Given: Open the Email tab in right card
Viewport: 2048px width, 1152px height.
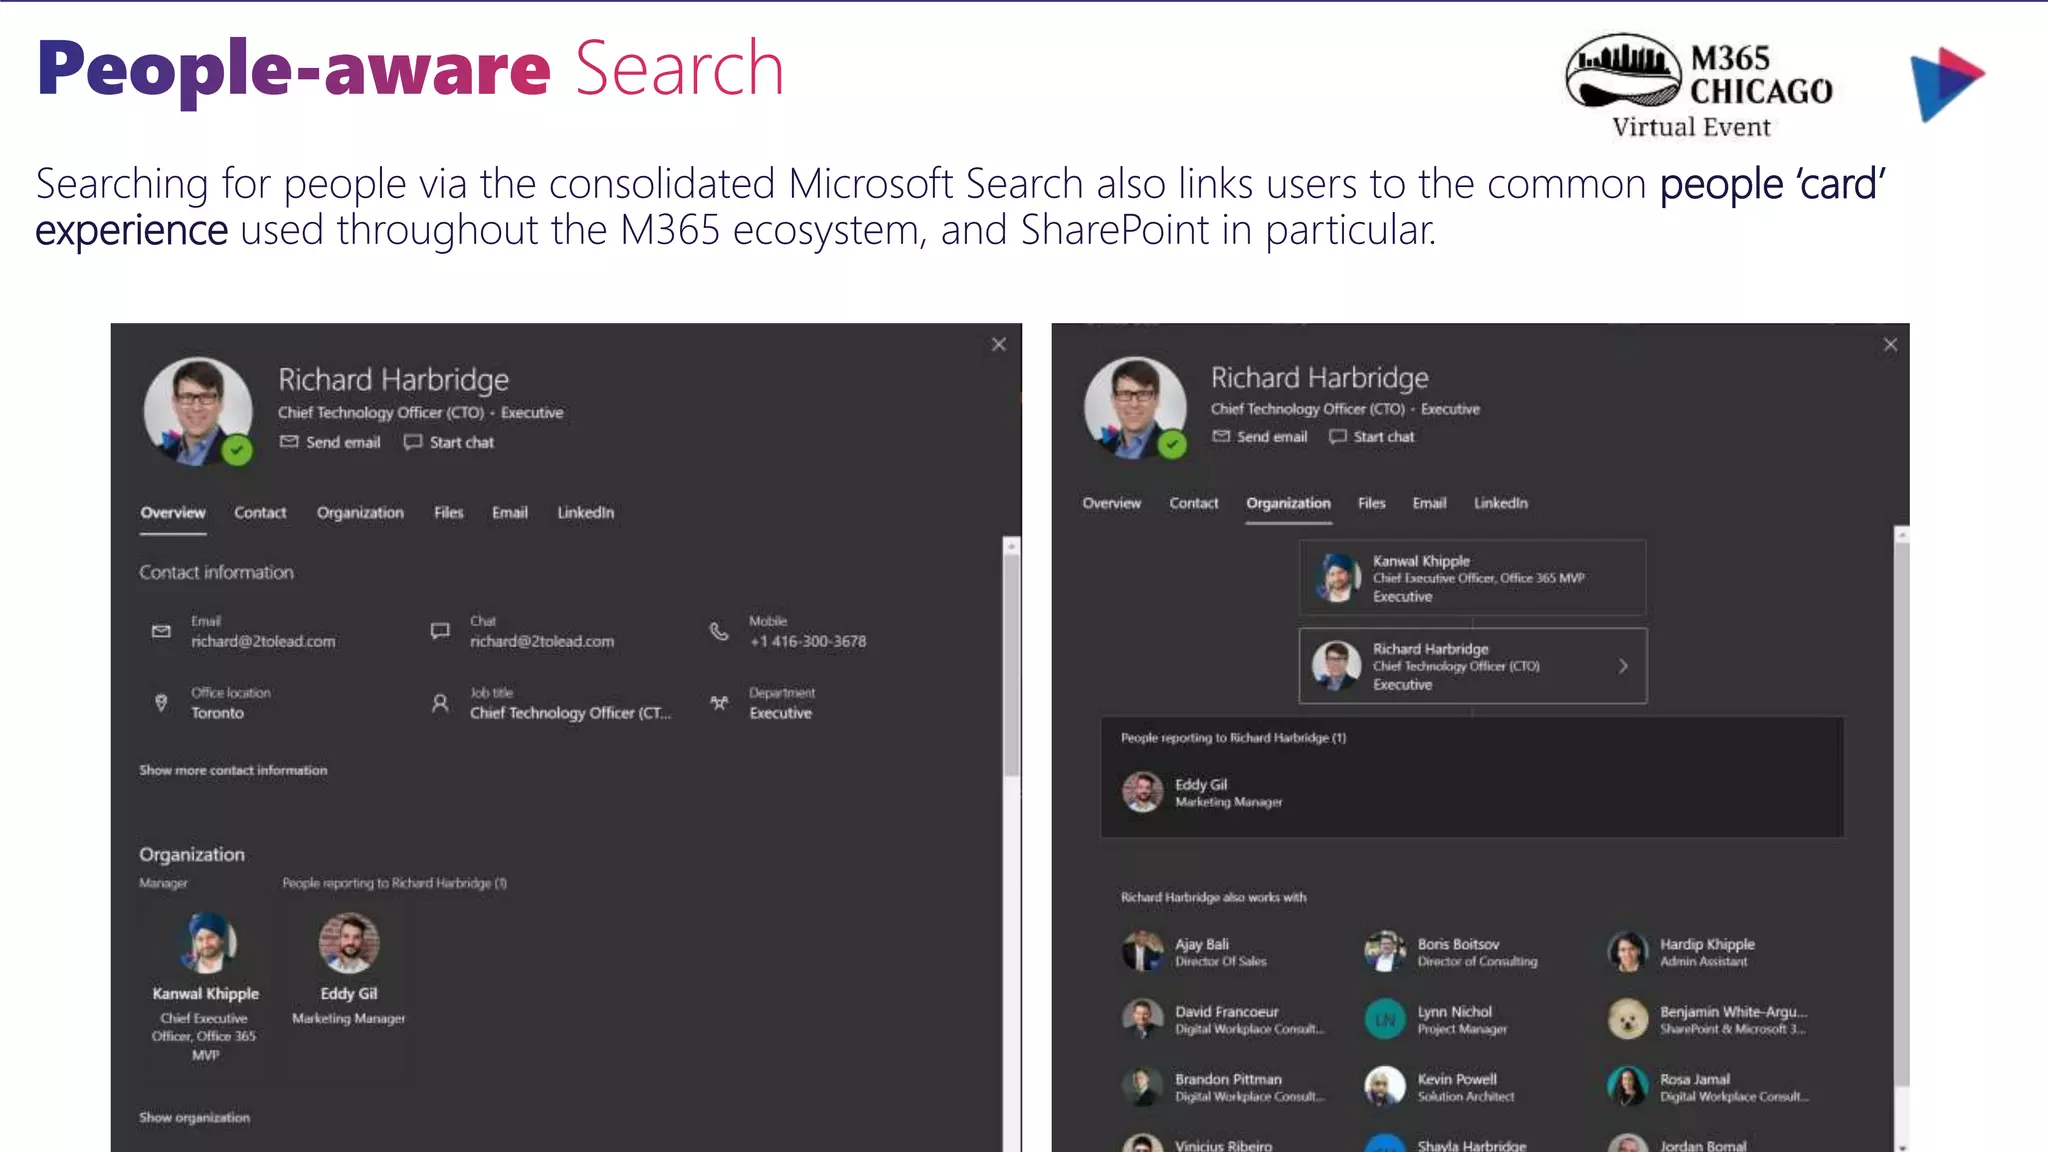Looking at the screenshot, I should [1429, 503].
